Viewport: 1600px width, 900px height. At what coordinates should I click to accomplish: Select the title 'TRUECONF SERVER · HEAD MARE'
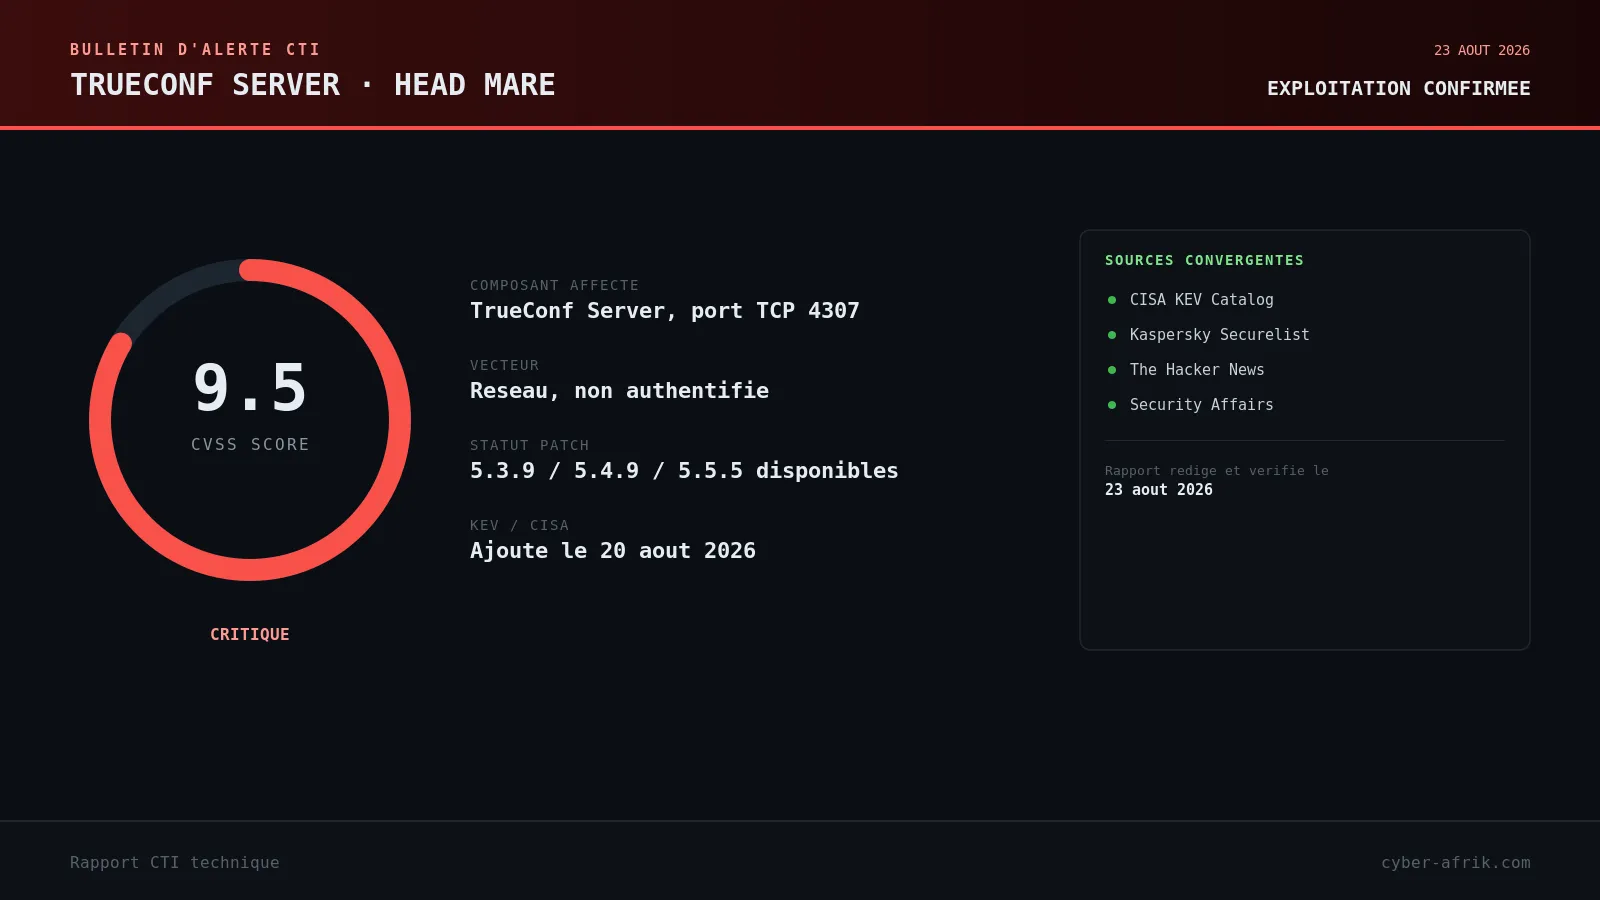coord(312,85)
